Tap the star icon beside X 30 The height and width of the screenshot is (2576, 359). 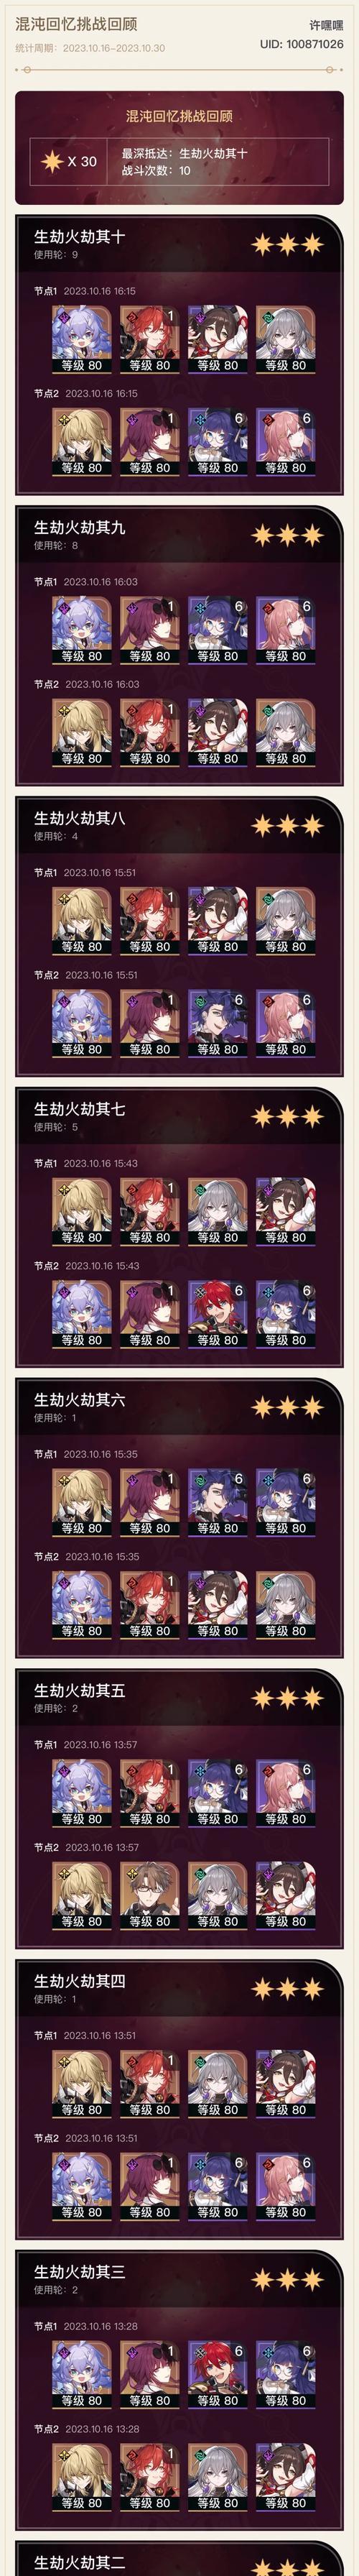50,161
